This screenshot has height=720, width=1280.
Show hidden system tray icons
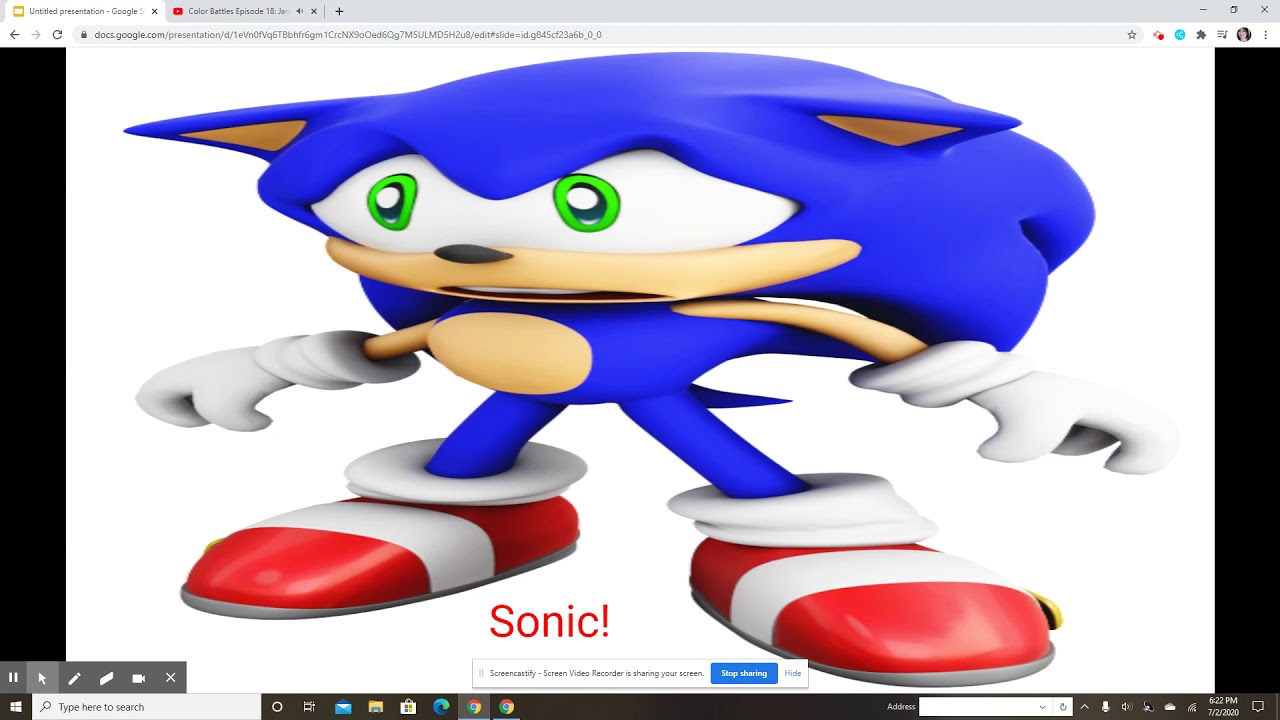(x=1084, y=707)
